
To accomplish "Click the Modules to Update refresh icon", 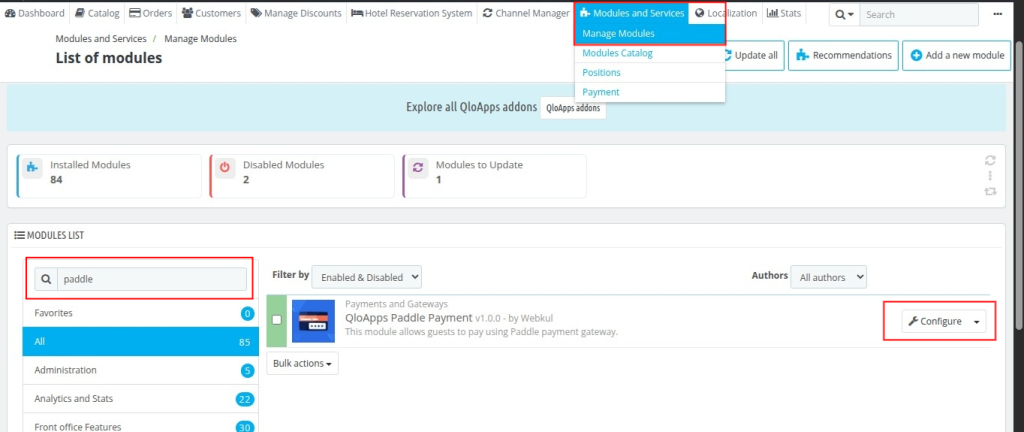I will pyautogui.click(x=418, y=167).
